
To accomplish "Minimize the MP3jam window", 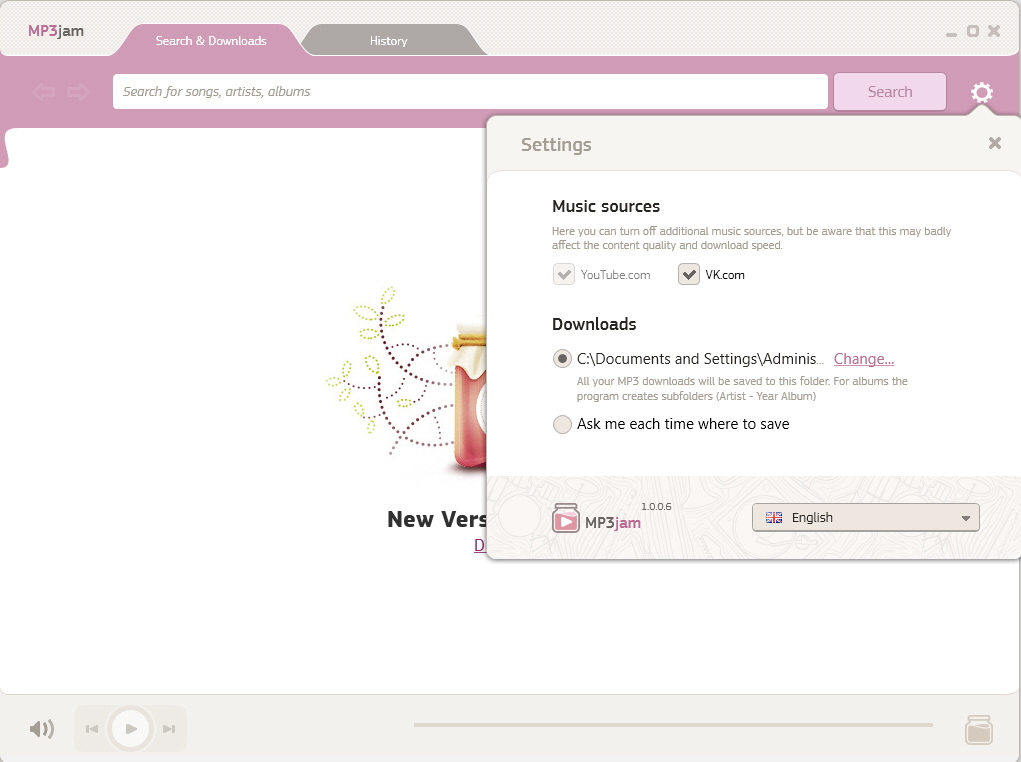I will (x=951, y=34).
